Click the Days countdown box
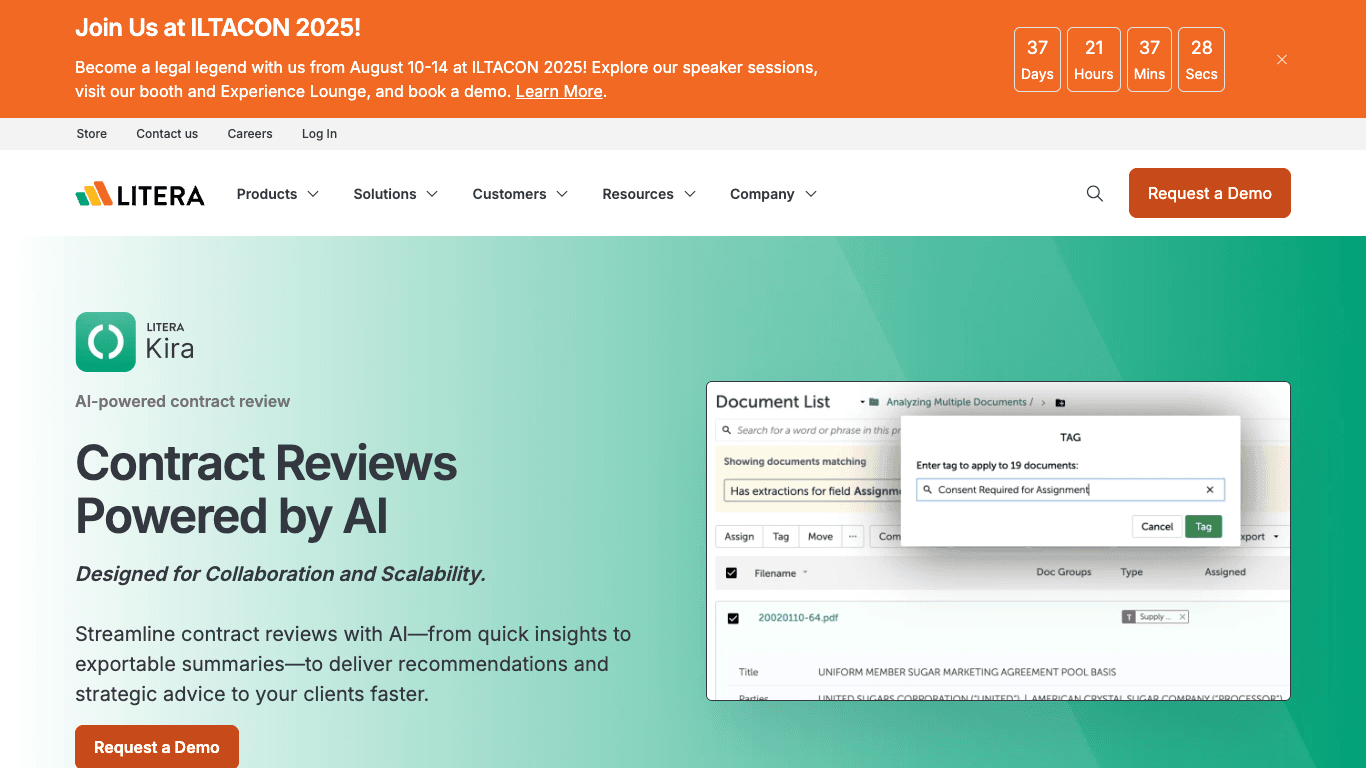This screenshot has width=1366, height=768. coord(1037,60)
